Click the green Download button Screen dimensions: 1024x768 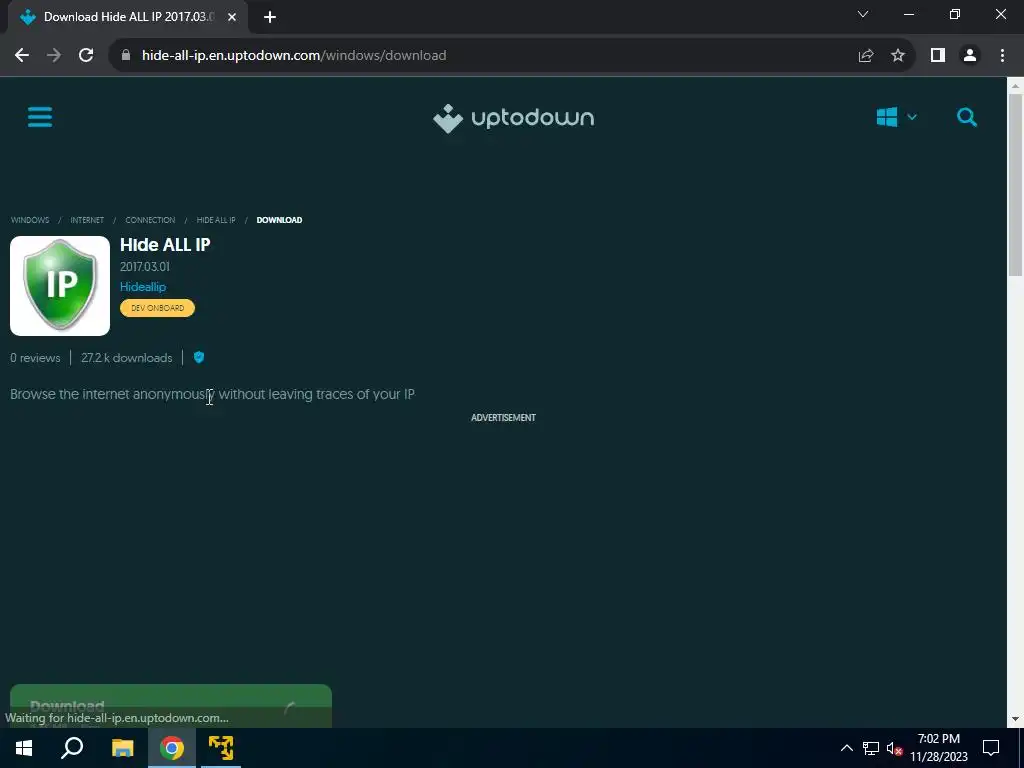171,706
